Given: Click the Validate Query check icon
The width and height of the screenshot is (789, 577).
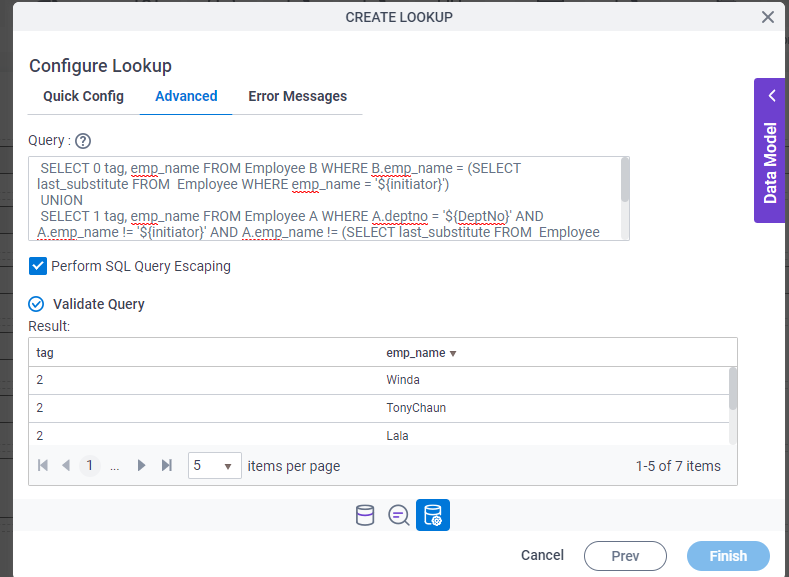Looking at the screenshot, I should (x=37, y=304).
